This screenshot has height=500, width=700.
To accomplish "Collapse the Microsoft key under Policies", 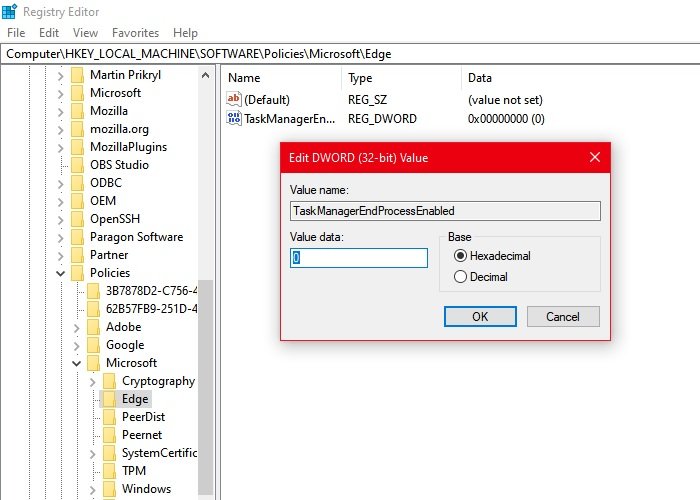I will [77, 363].
